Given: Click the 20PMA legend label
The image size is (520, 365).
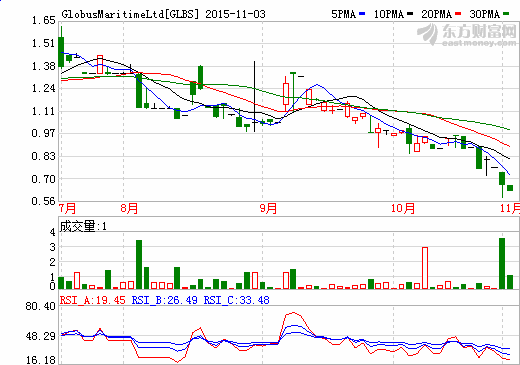Looking at the screenshot, I should click(x=437, y=14).
